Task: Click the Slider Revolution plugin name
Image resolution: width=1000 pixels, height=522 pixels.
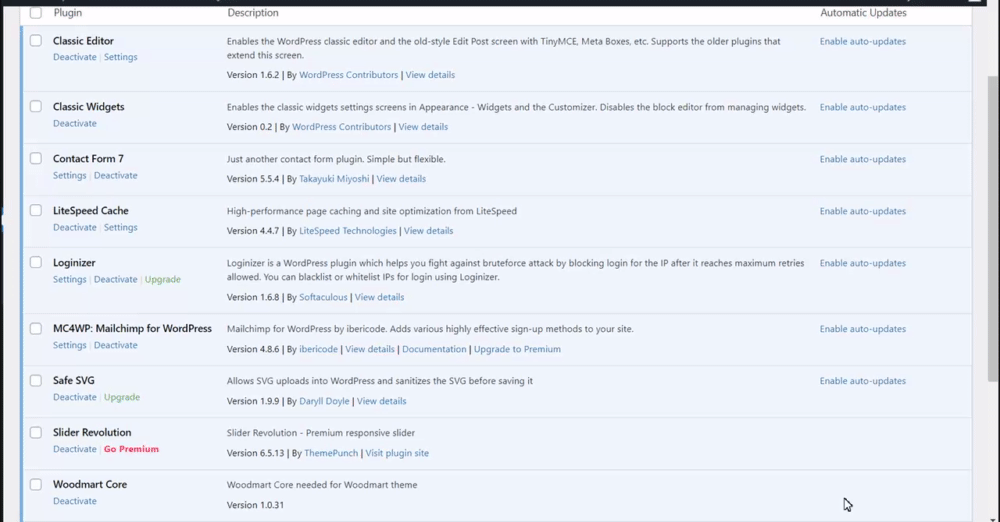Action: coord(92,433)
